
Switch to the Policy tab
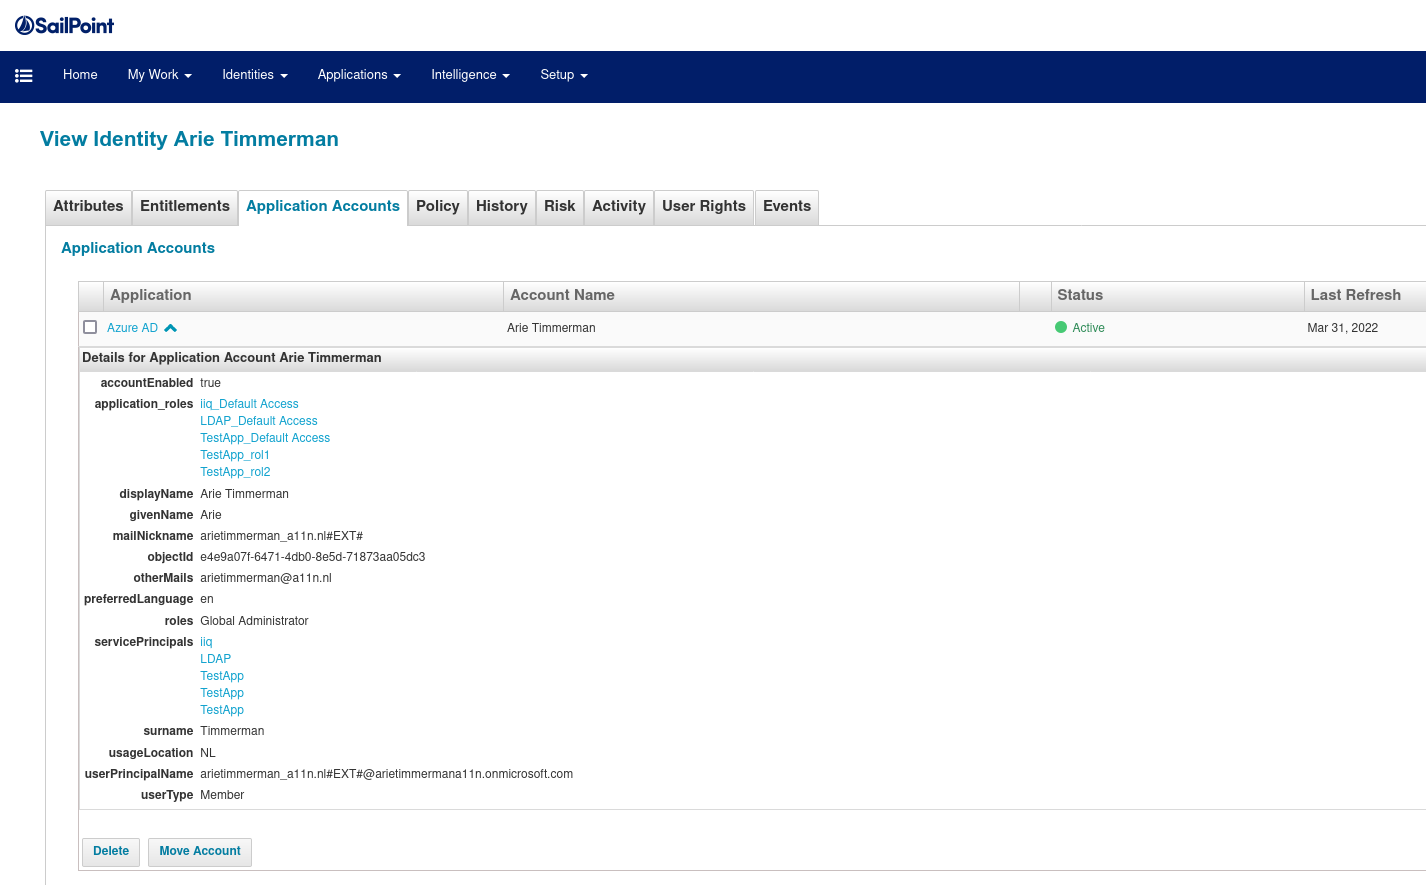point(438,206)
